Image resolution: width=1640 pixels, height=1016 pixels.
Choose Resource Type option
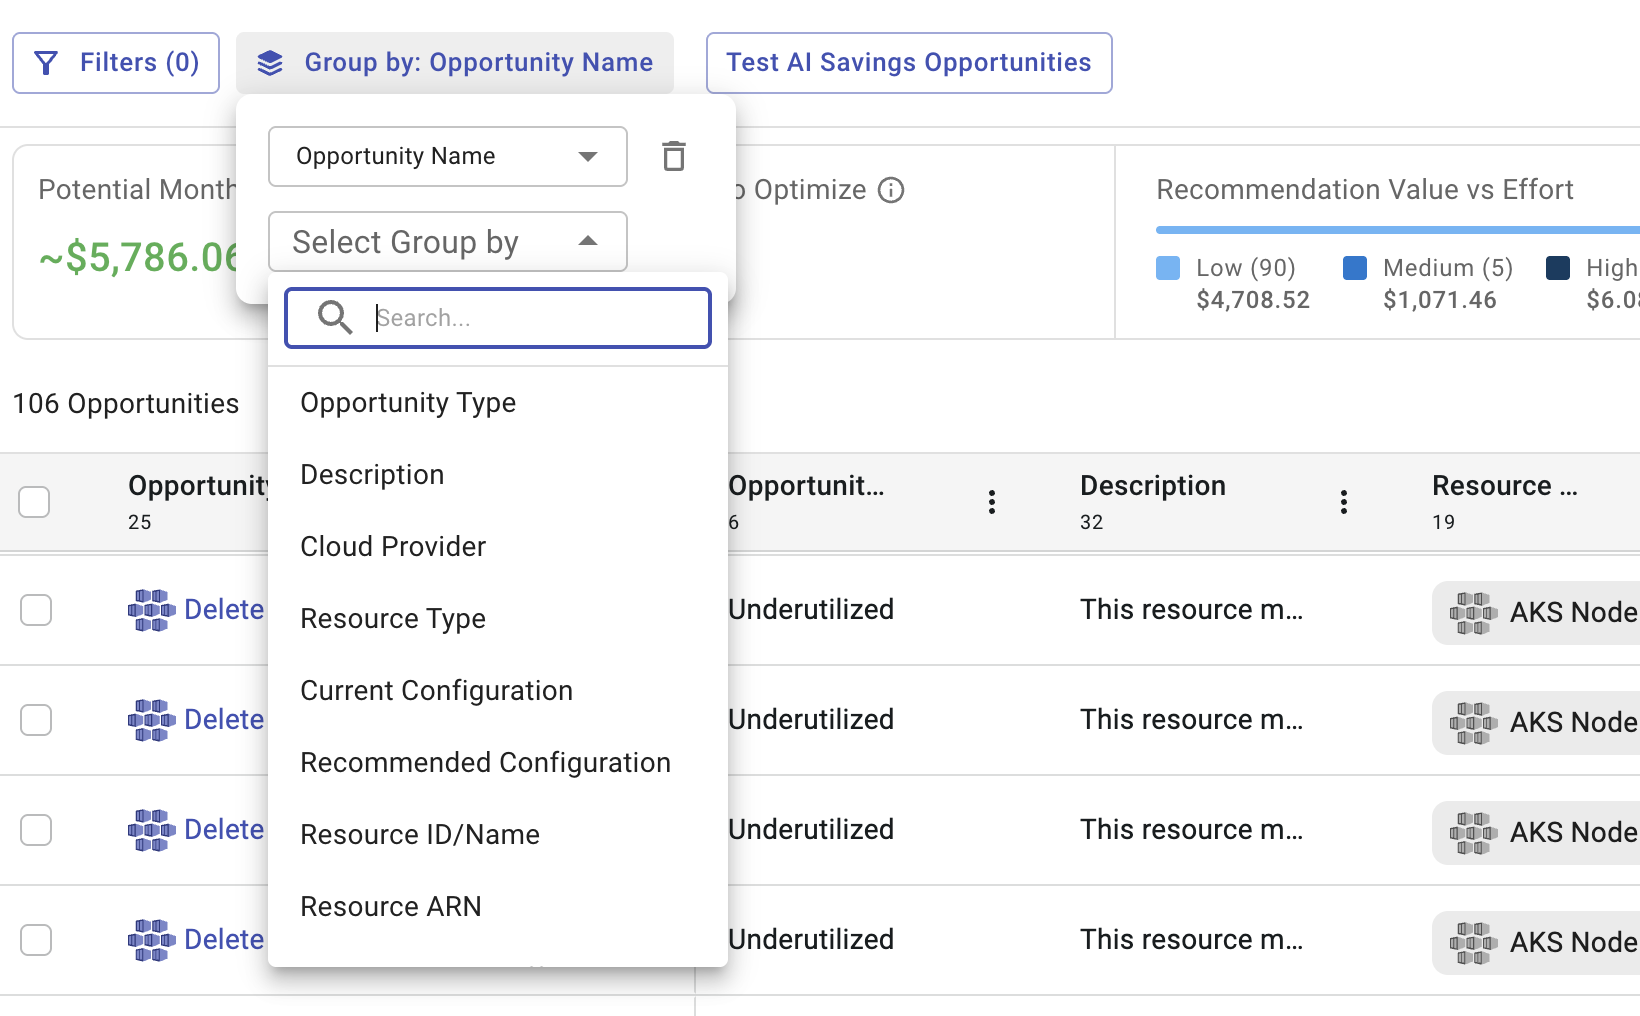(x=393, y=619)
